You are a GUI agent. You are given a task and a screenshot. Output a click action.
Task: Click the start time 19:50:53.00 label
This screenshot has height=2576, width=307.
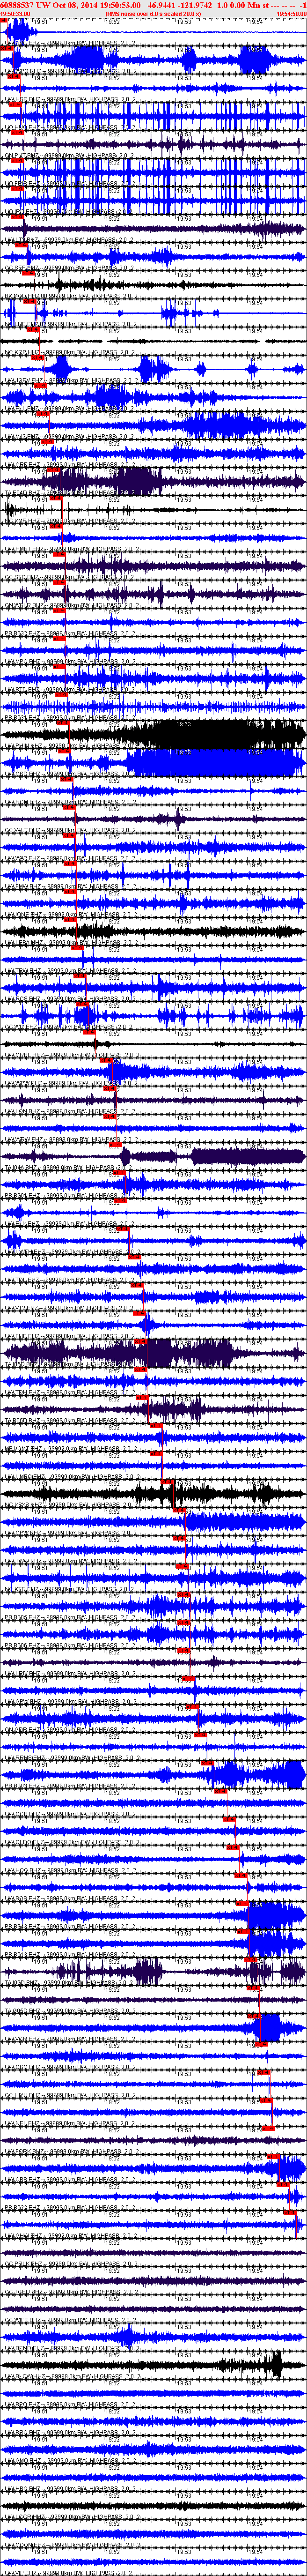click(x=15, y=13)
